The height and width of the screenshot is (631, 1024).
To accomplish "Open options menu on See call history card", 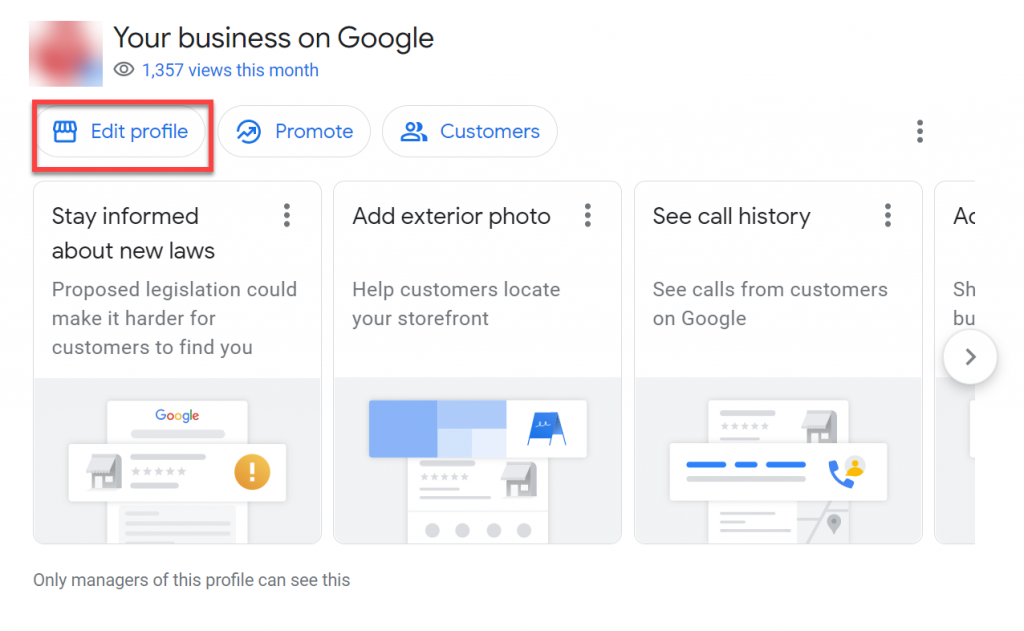I will click(888, 216).
